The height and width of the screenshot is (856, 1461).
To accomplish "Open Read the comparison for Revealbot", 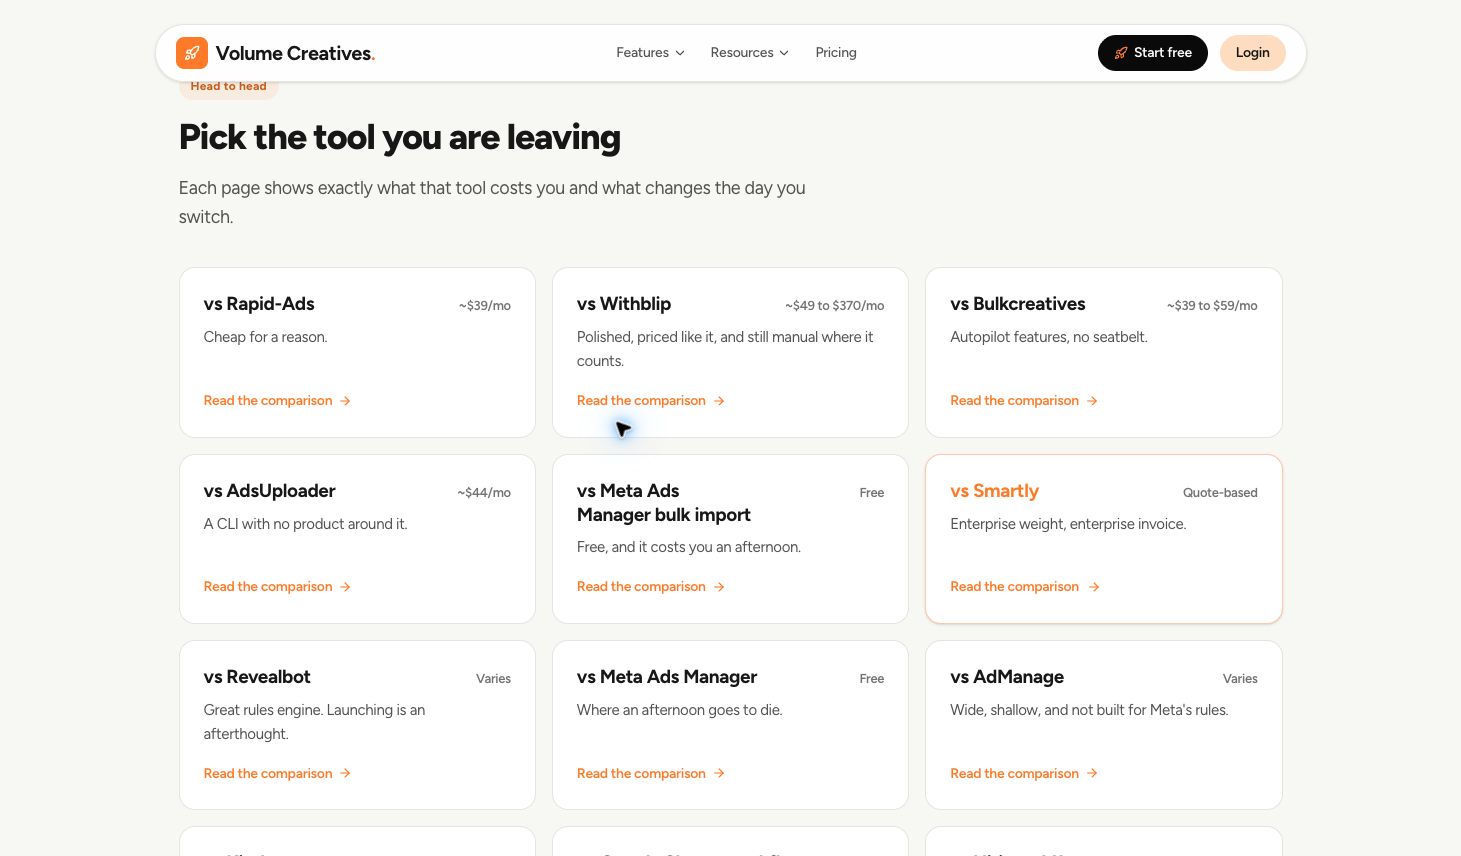I will (277, 774).
